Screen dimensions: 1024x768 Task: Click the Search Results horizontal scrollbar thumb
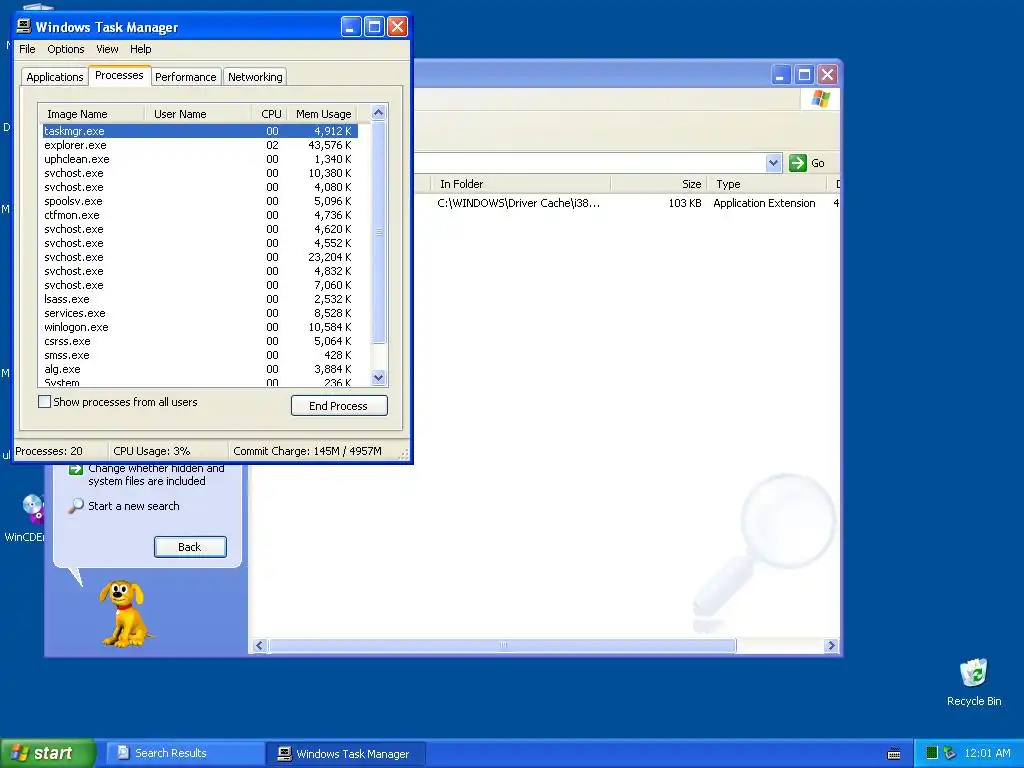tap(503, 646)
